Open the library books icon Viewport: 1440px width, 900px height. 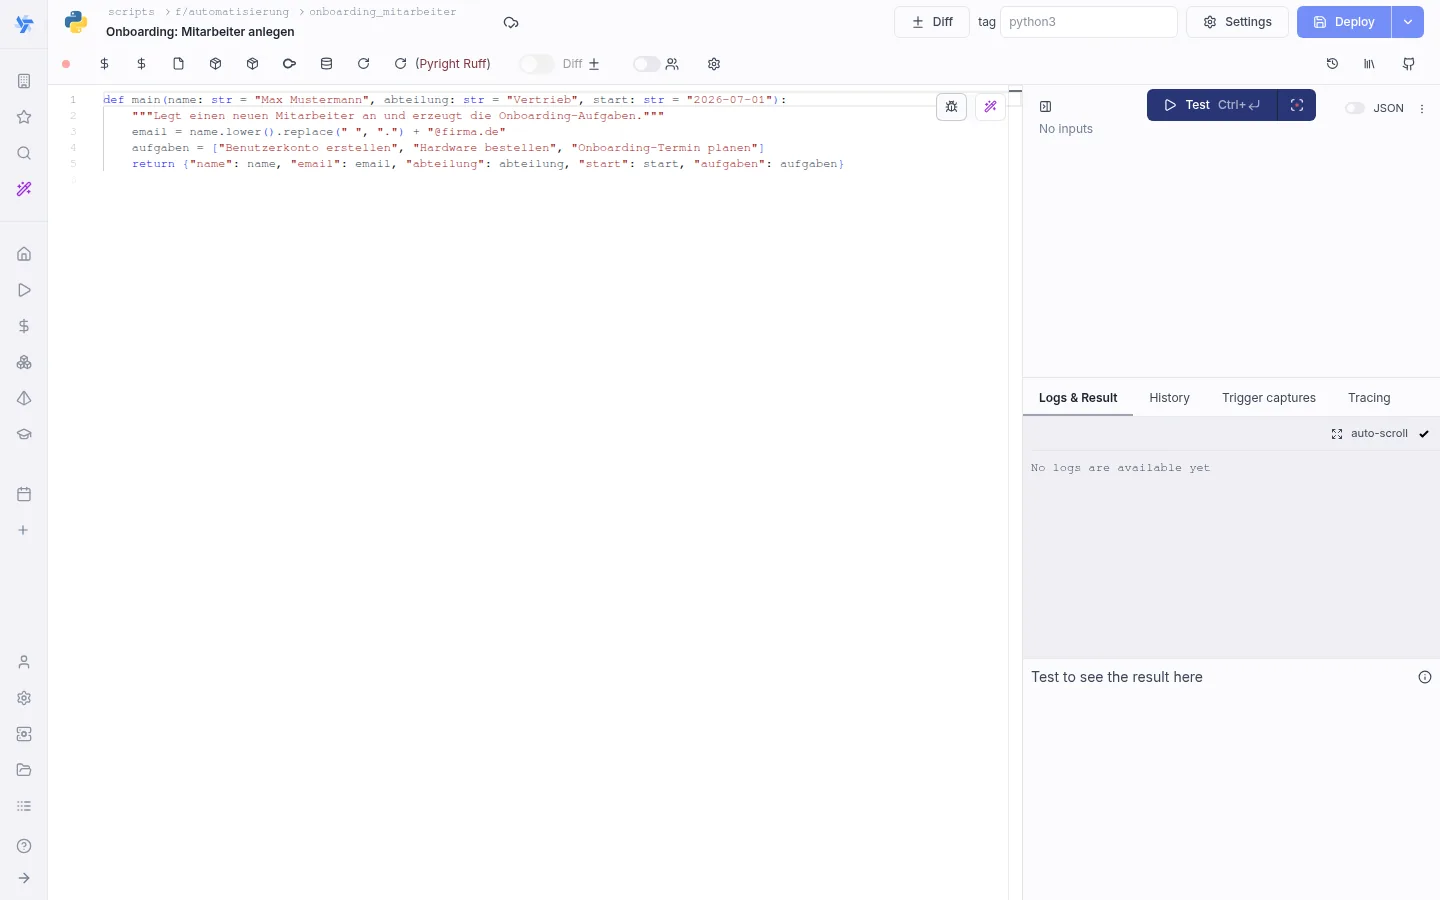point(1369,64)
